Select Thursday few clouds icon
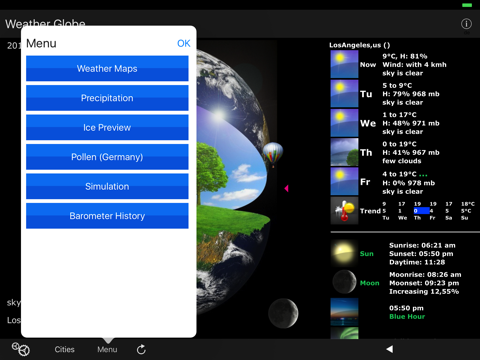Image resolution: width=480 pixels, height=360 pixels. click(x=344, y=152)
